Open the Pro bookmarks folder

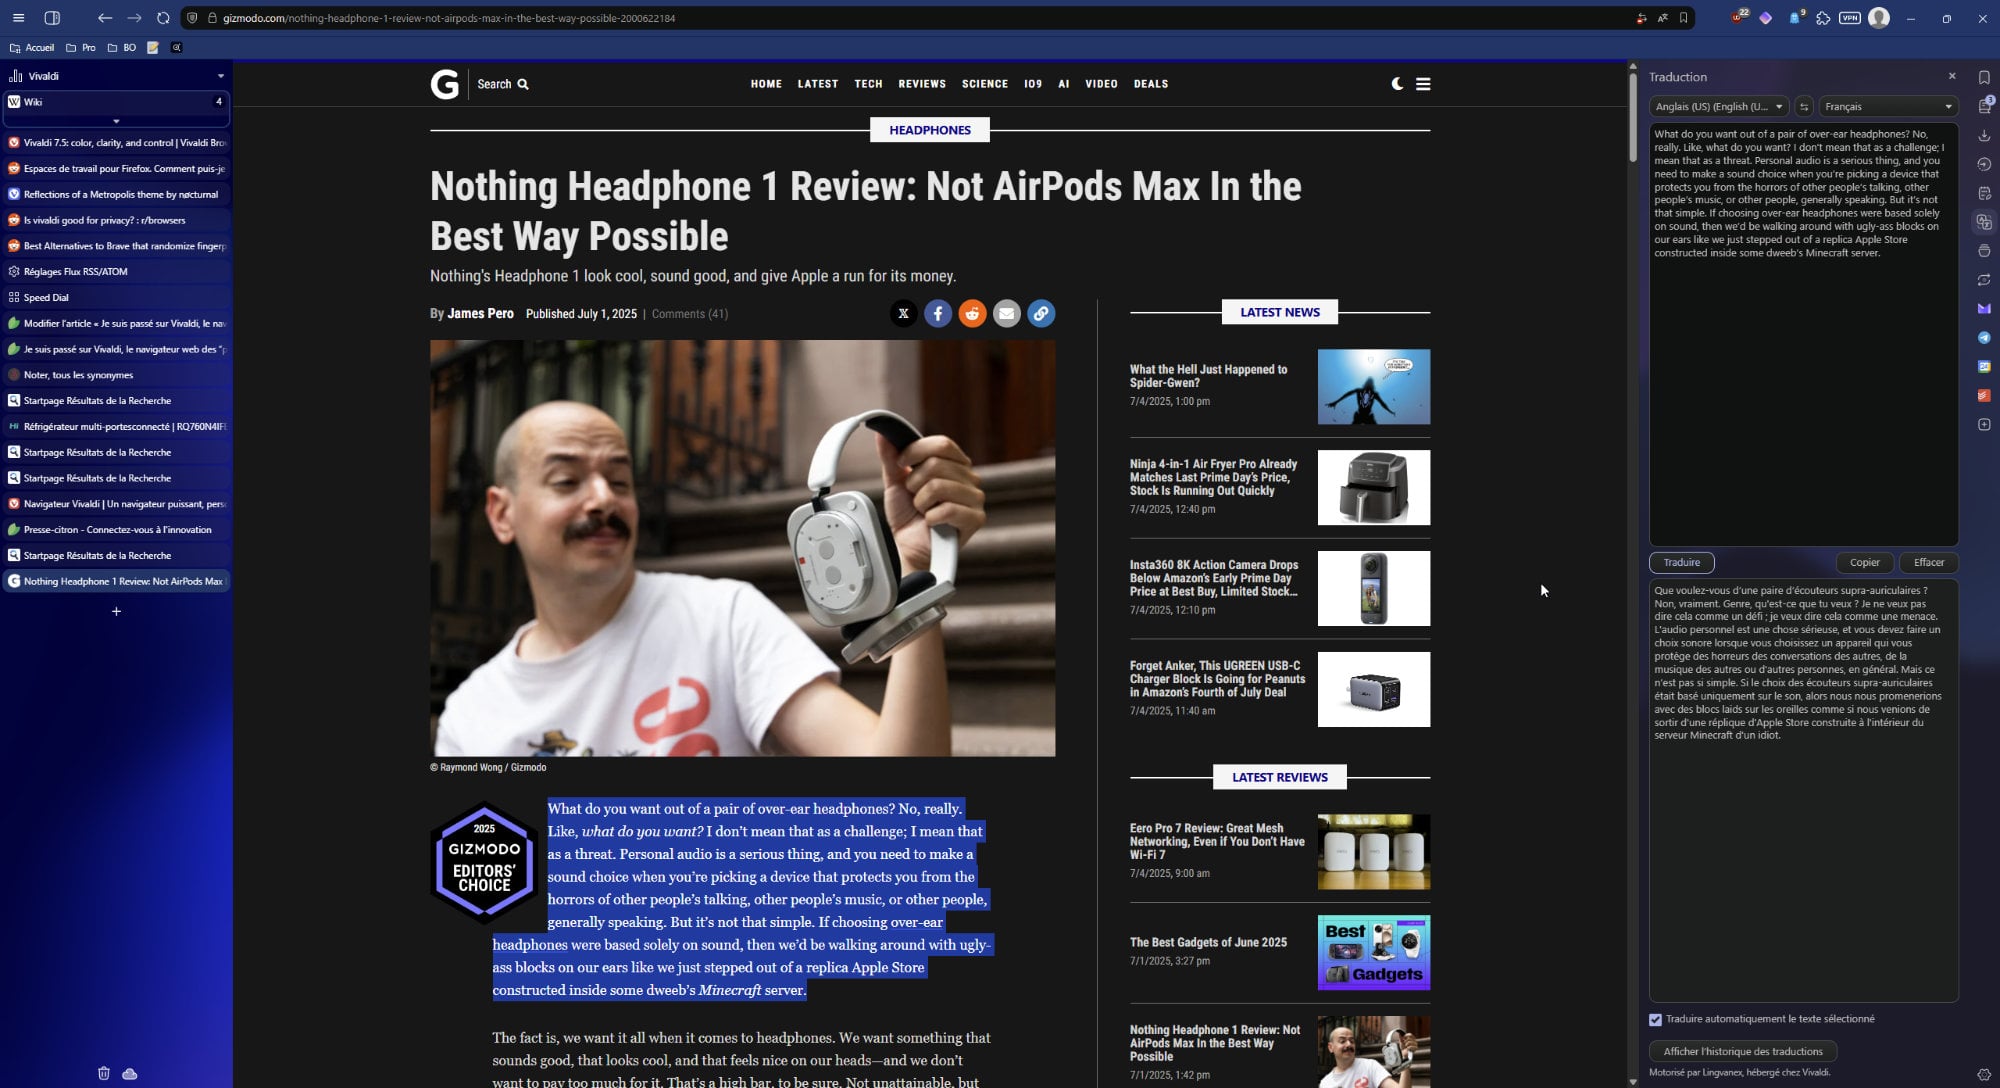[81, 47]
